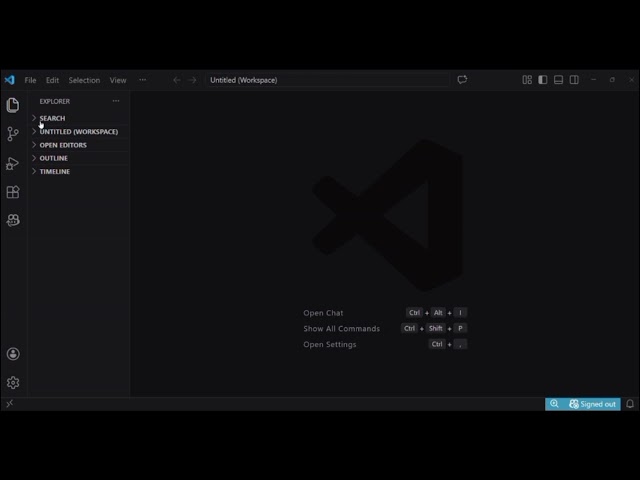Open Customize Layout icon
Image resolution: width=640 pixels, height=480 pixels.
(527, 80)
